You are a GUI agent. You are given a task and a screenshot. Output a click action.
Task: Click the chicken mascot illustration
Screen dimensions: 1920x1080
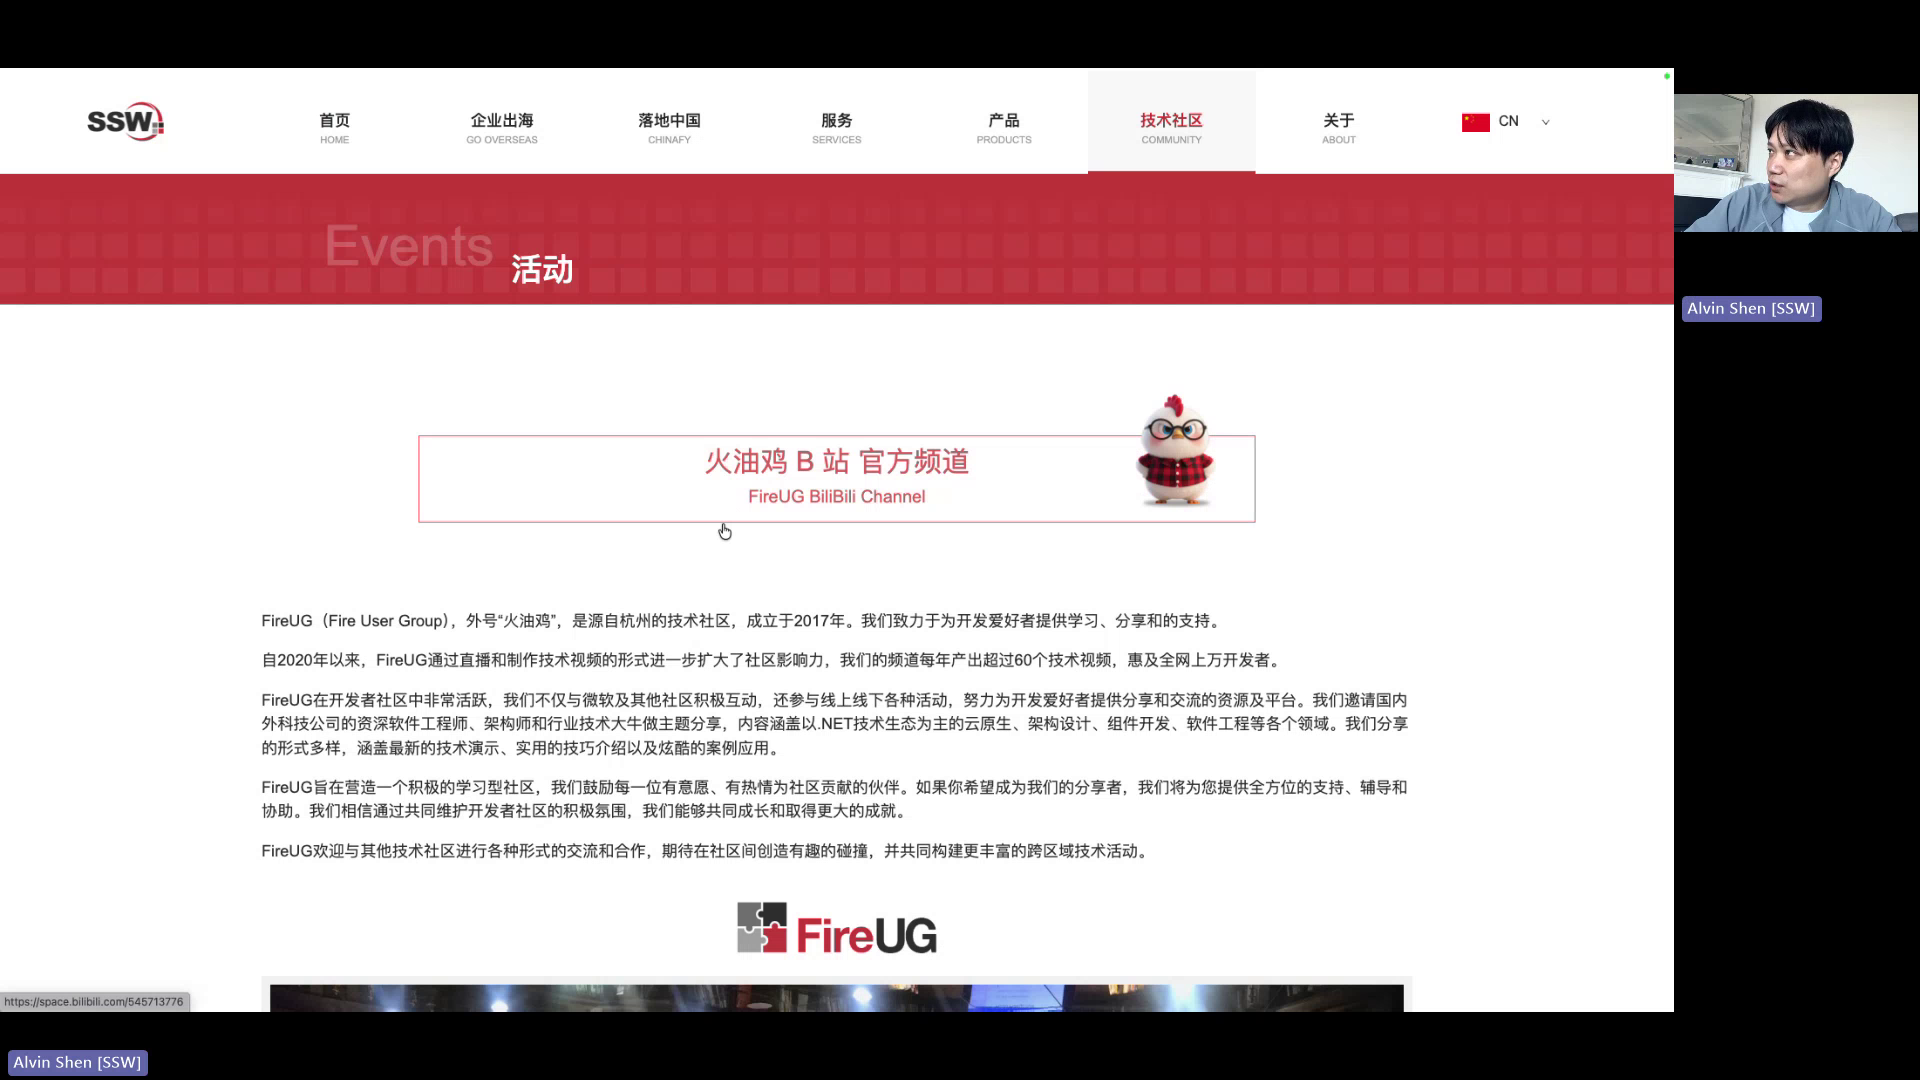(1176, 453)
